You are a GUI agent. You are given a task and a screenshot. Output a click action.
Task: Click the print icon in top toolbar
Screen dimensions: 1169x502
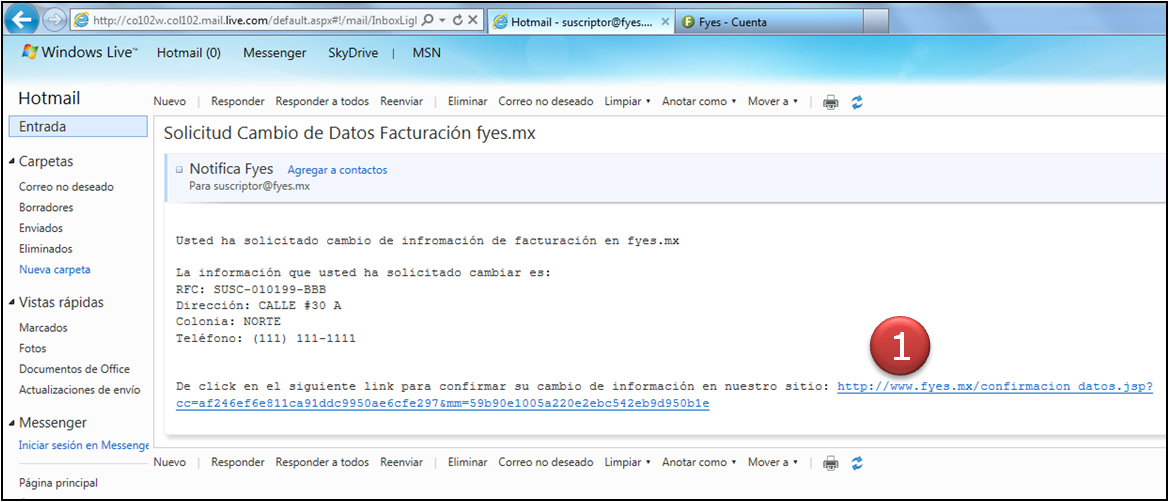[830, 102]
